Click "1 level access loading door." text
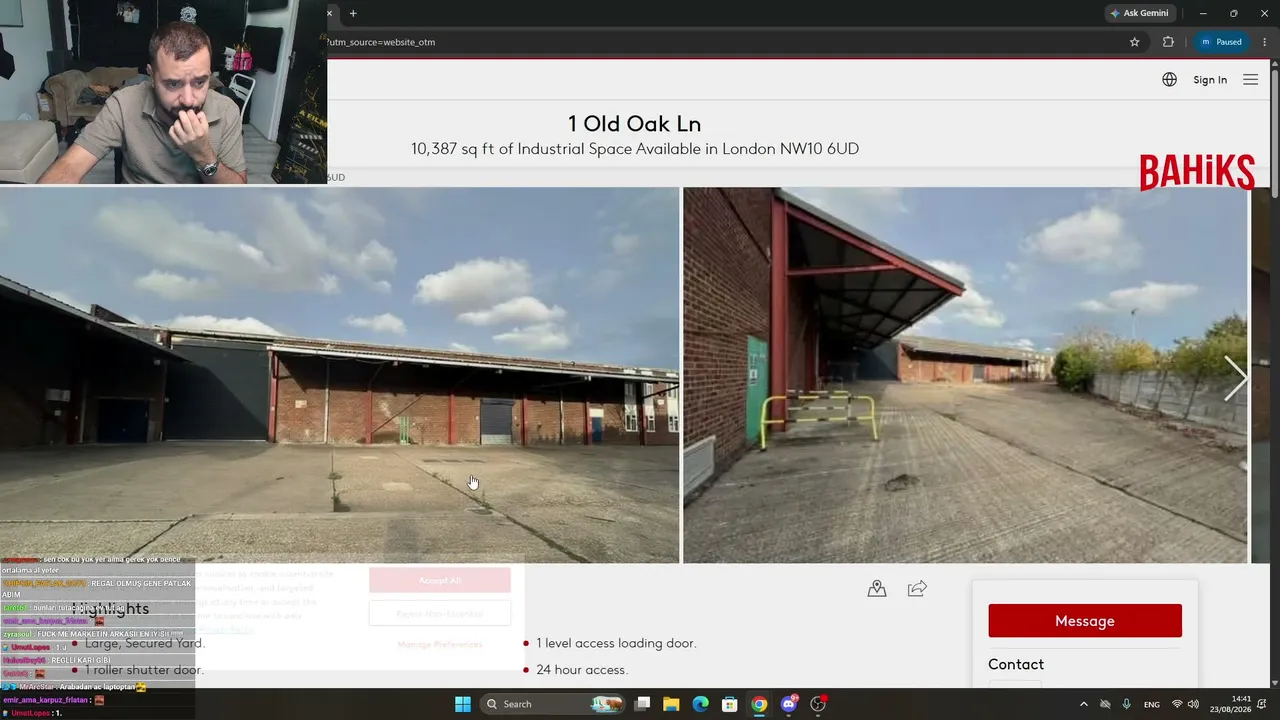1280x720 pixels. click(616, 643)
